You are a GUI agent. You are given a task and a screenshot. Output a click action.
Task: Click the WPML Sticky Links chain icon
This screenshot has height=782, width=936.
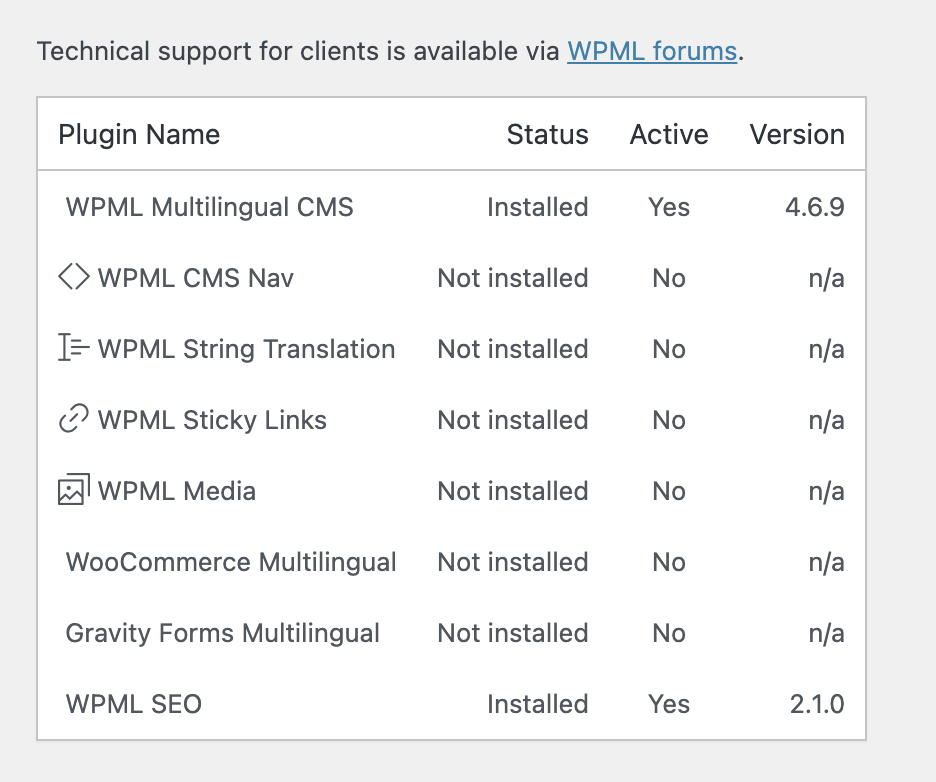(x=74, y=418)
